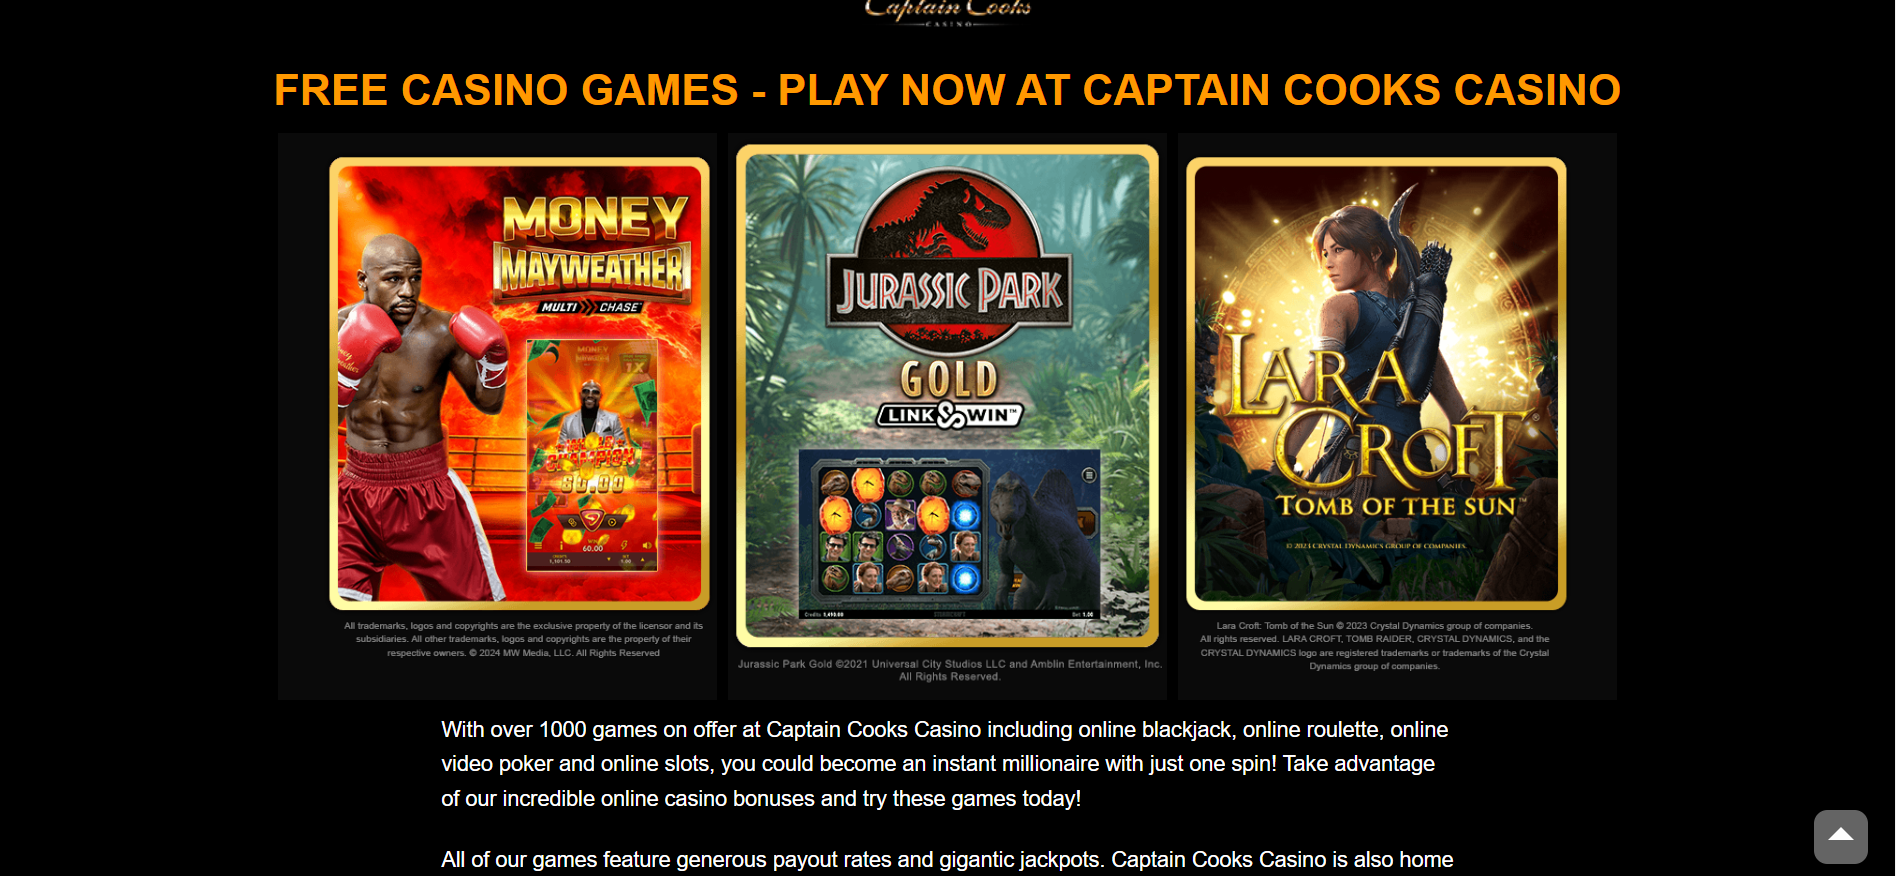This screenshot has height=876, width=1896.
Task: Click the menu icon in Jurassic slot preview
Action: point(1089,475)
